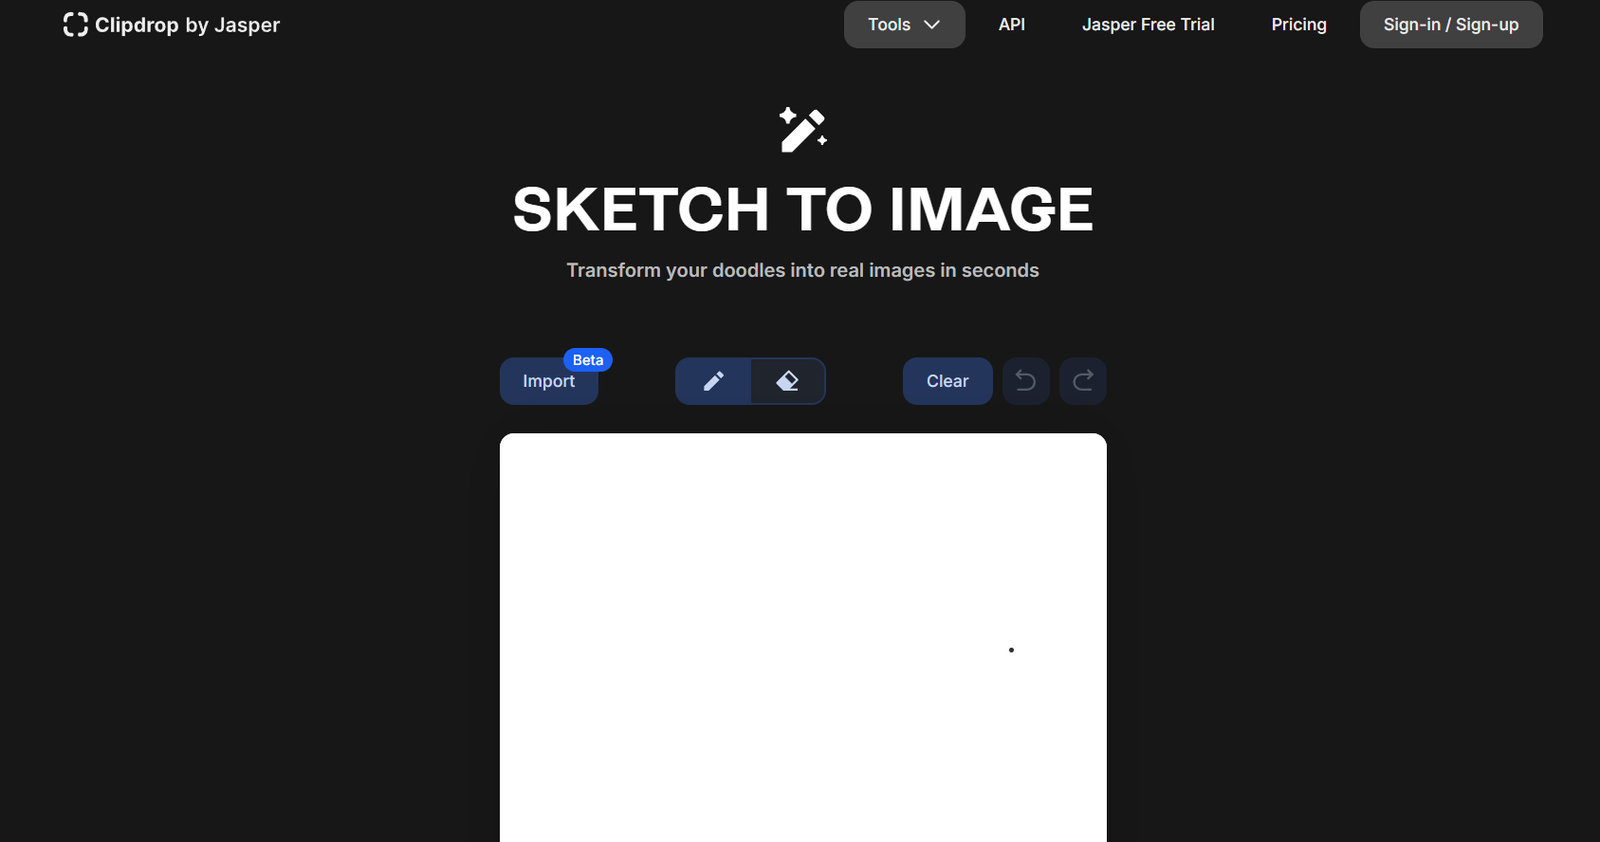The image size is (1600, 842).
Task: Open the Jasper Free Trial link
Action: 1148,25
